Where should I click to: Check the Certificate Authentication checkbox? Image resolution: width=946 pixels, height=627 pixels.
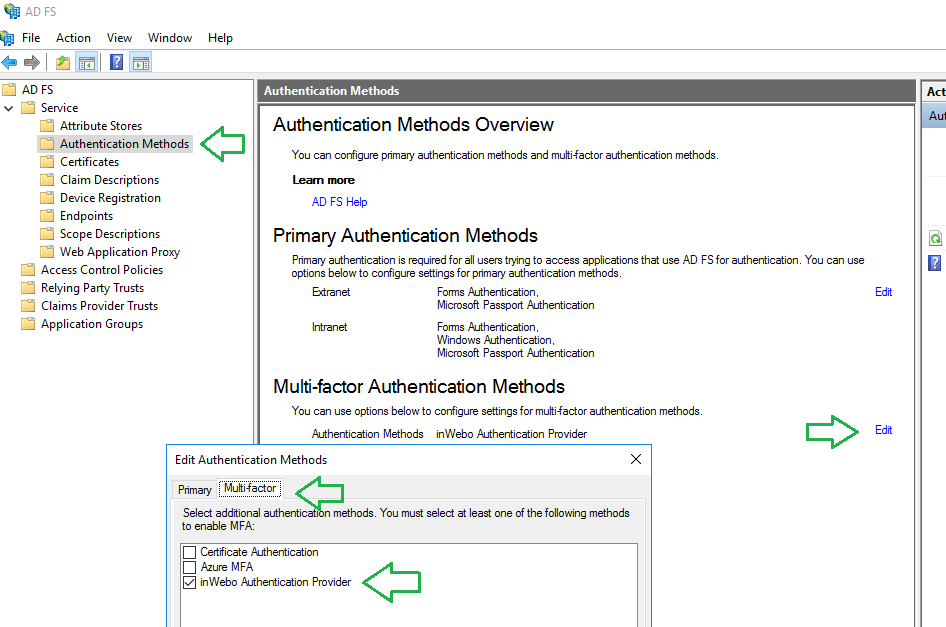[189, 551]
